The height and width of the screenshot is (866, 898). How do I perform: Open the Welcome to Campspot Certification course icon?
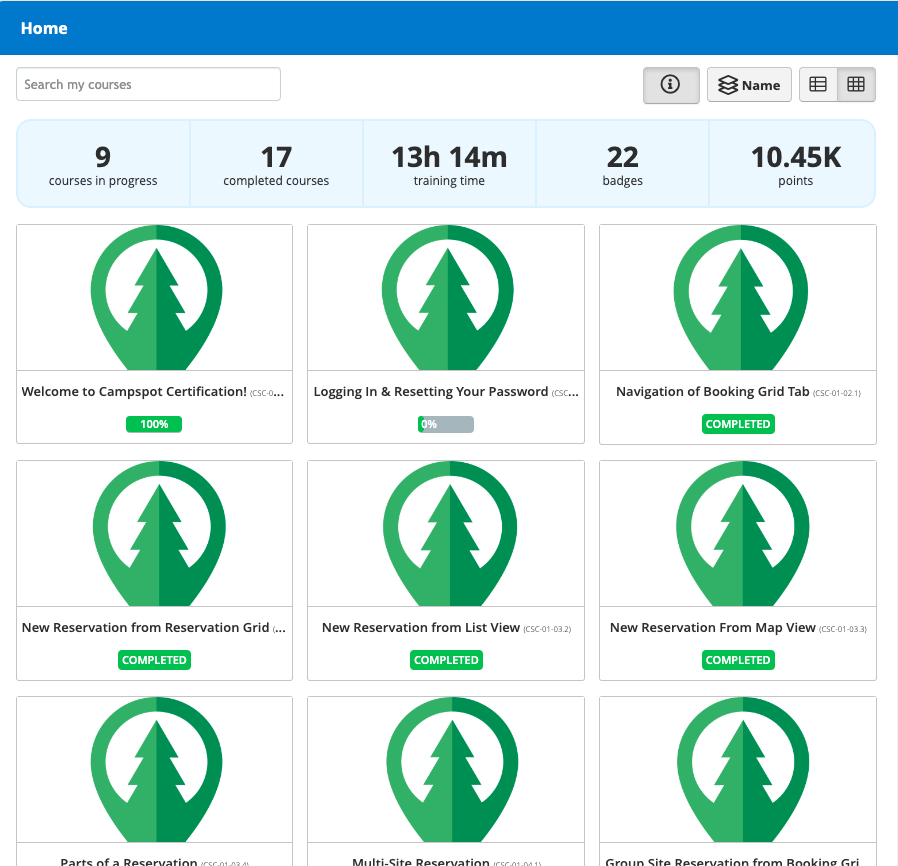(154, 296)
